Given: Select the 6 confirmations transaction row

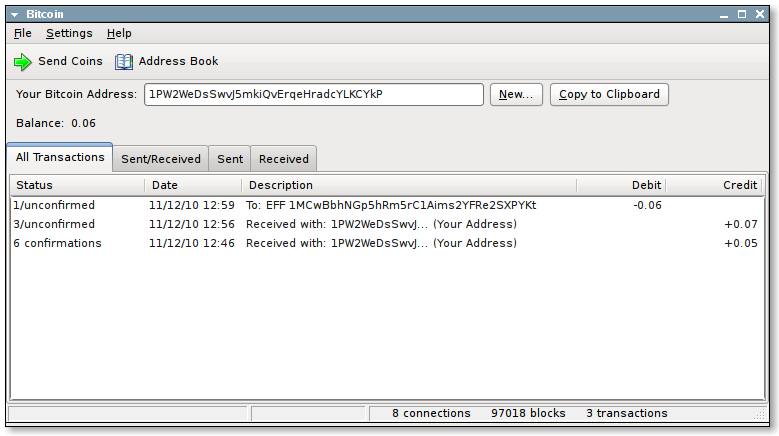Looking at the screenshot, I should click(387, 243).
